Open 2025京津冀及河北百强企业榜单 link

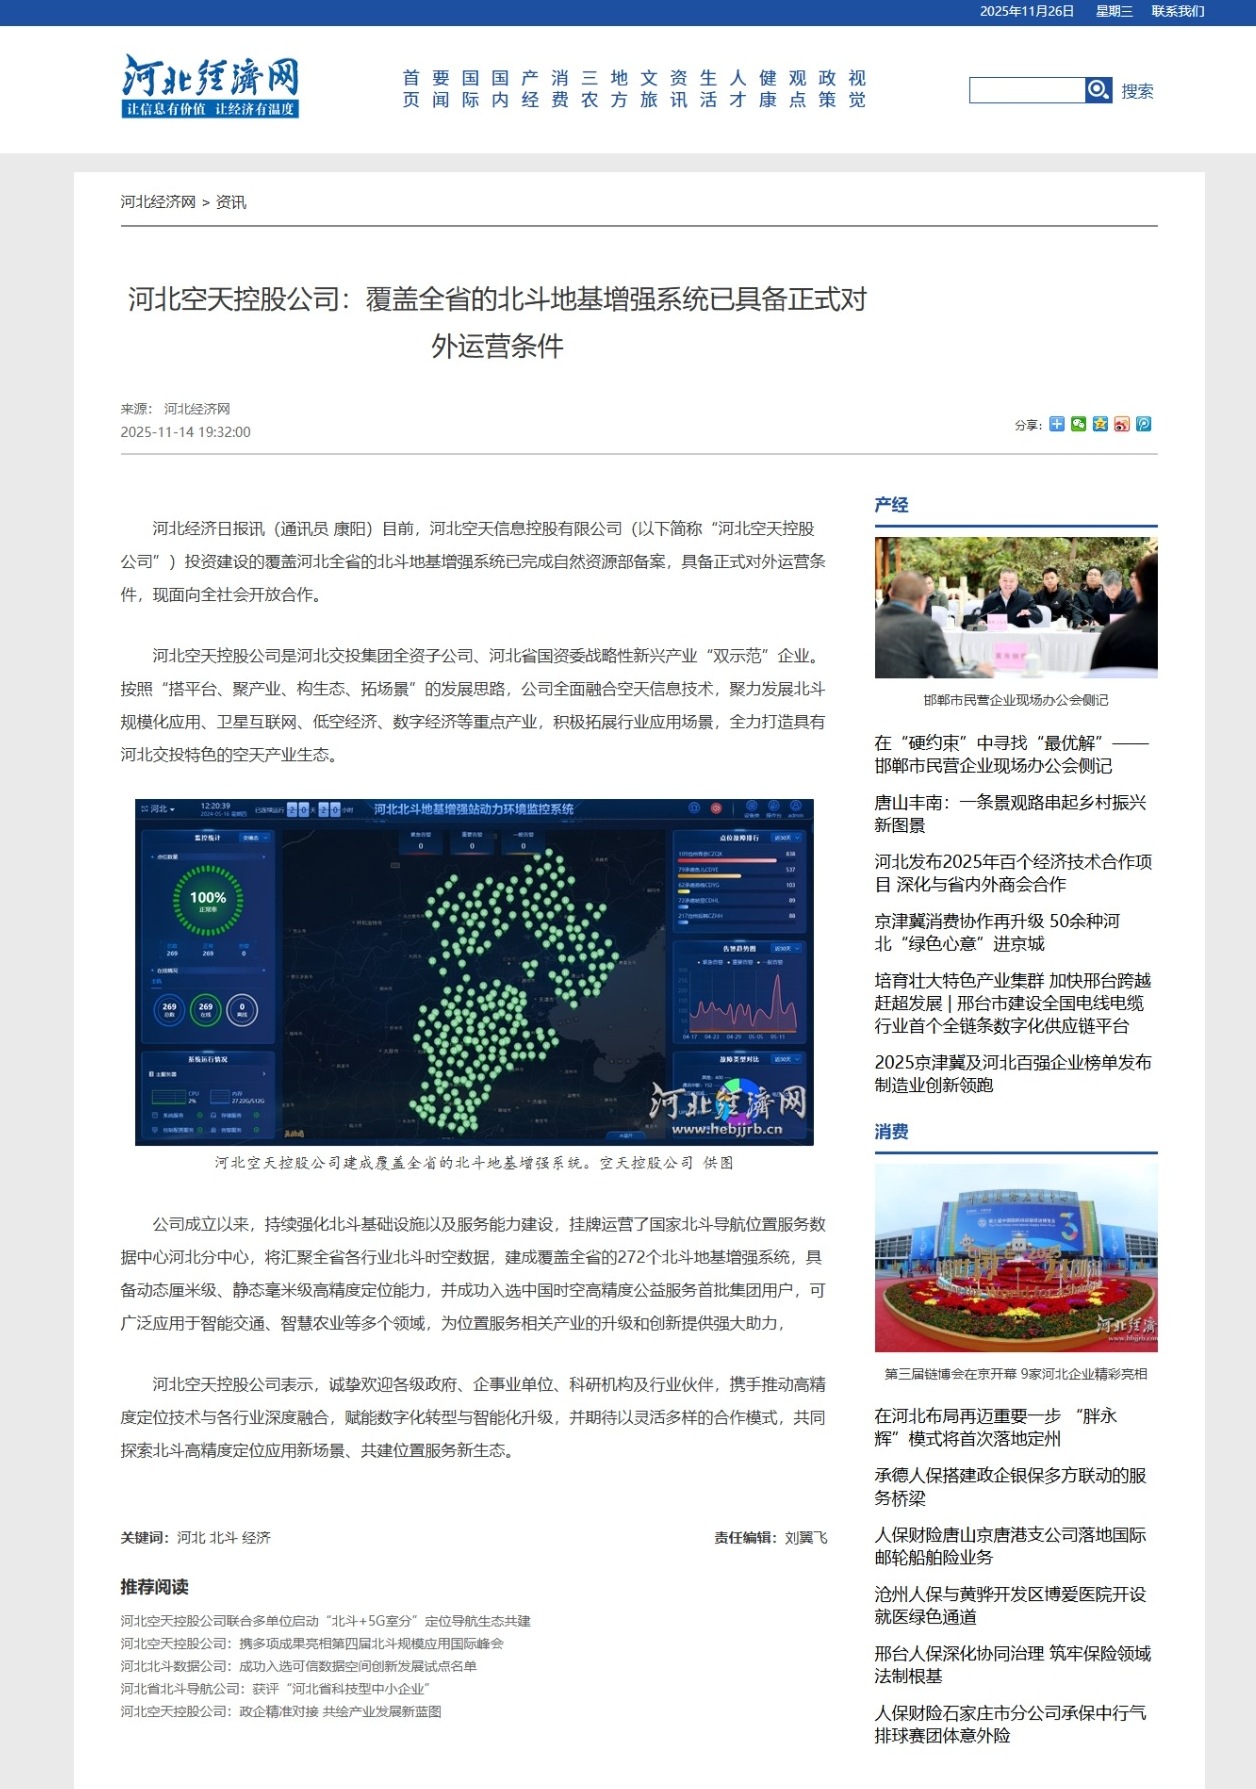(x=1013, y=1073)
